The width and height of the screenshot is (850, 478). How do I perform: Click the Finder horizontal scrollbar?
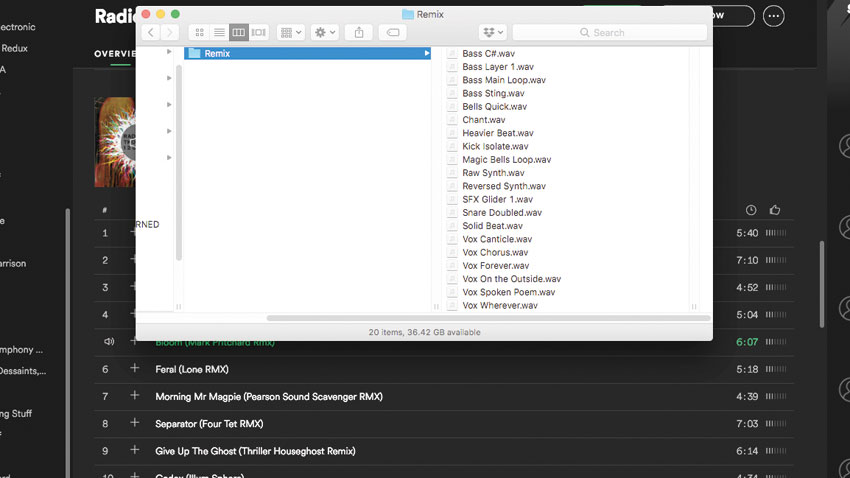pyautogui.click(x=488, y=318)
